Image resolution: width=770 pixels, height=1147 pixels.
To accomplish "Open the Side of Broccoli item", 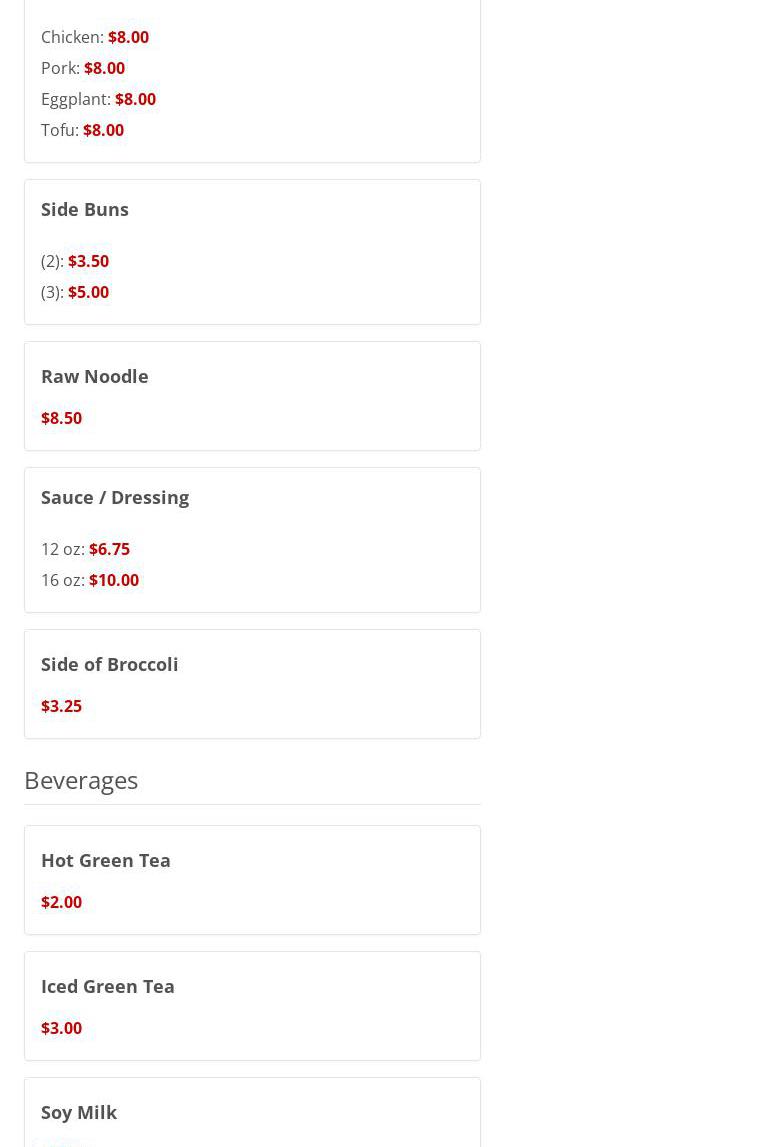I will tap(109, 664).
